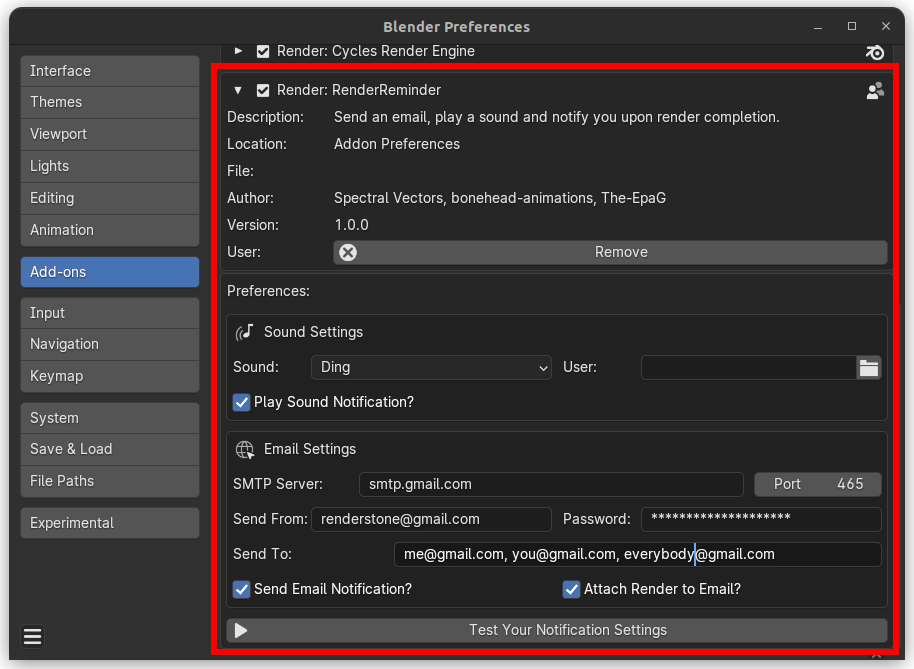This screenshot has height=669, width=914.
Task: Open the Sound dropdown showing Ding
Action: click(431, 368)
